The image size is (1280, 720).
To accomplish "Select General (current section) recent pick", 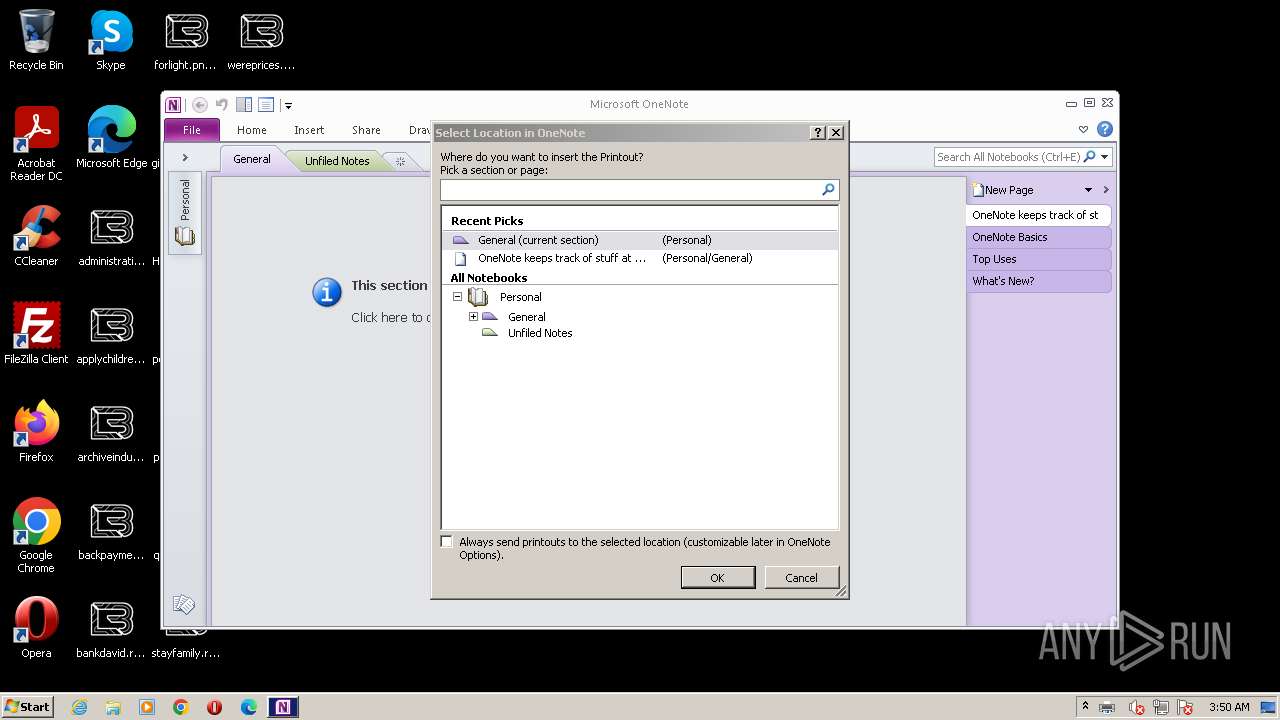I will pyautogui.click(x=640, y=240).
